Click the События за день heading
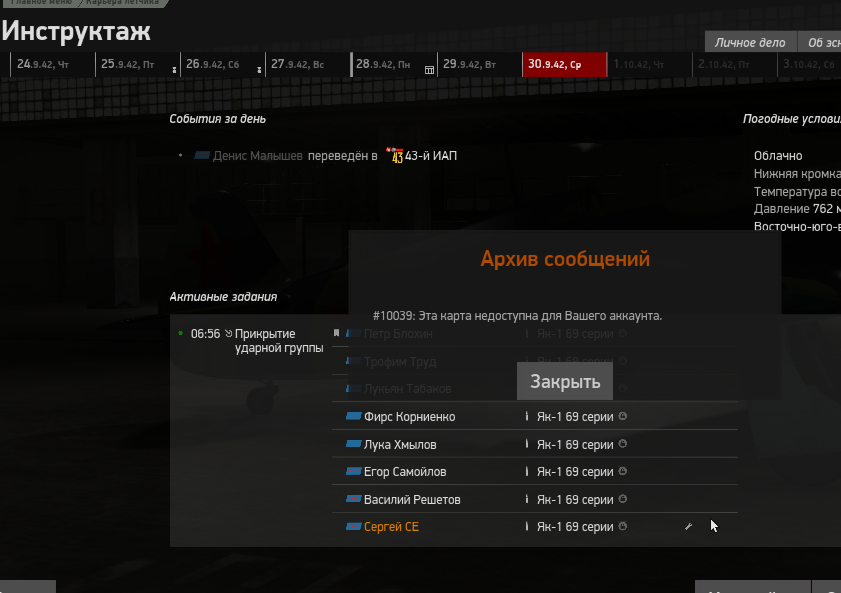Screen dimensions: 841x593 (217, 119)
